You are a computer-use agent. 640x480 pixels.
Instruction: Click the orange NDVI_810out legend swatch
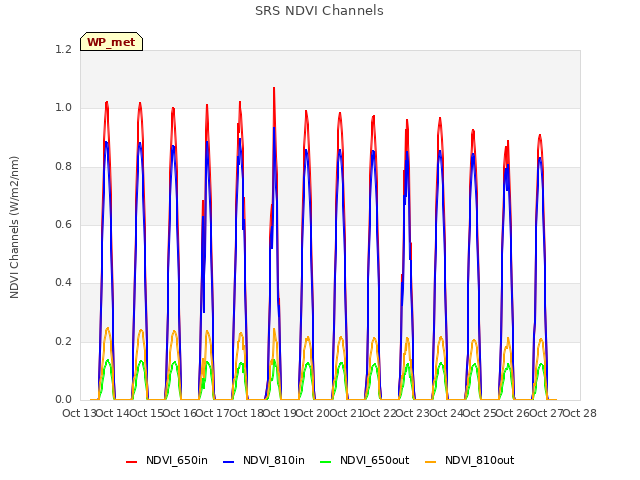[431, 462]
